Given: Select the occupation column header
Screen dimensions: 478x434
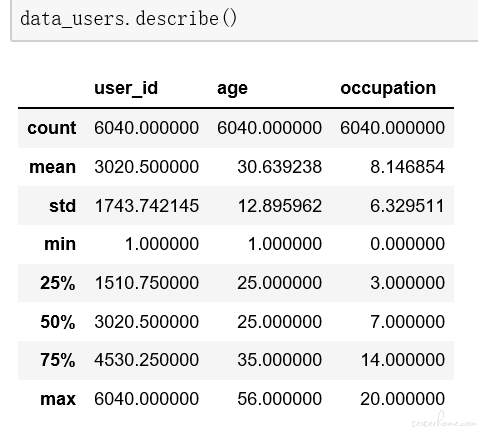Looking at the screenshot, I should [388, 89].
